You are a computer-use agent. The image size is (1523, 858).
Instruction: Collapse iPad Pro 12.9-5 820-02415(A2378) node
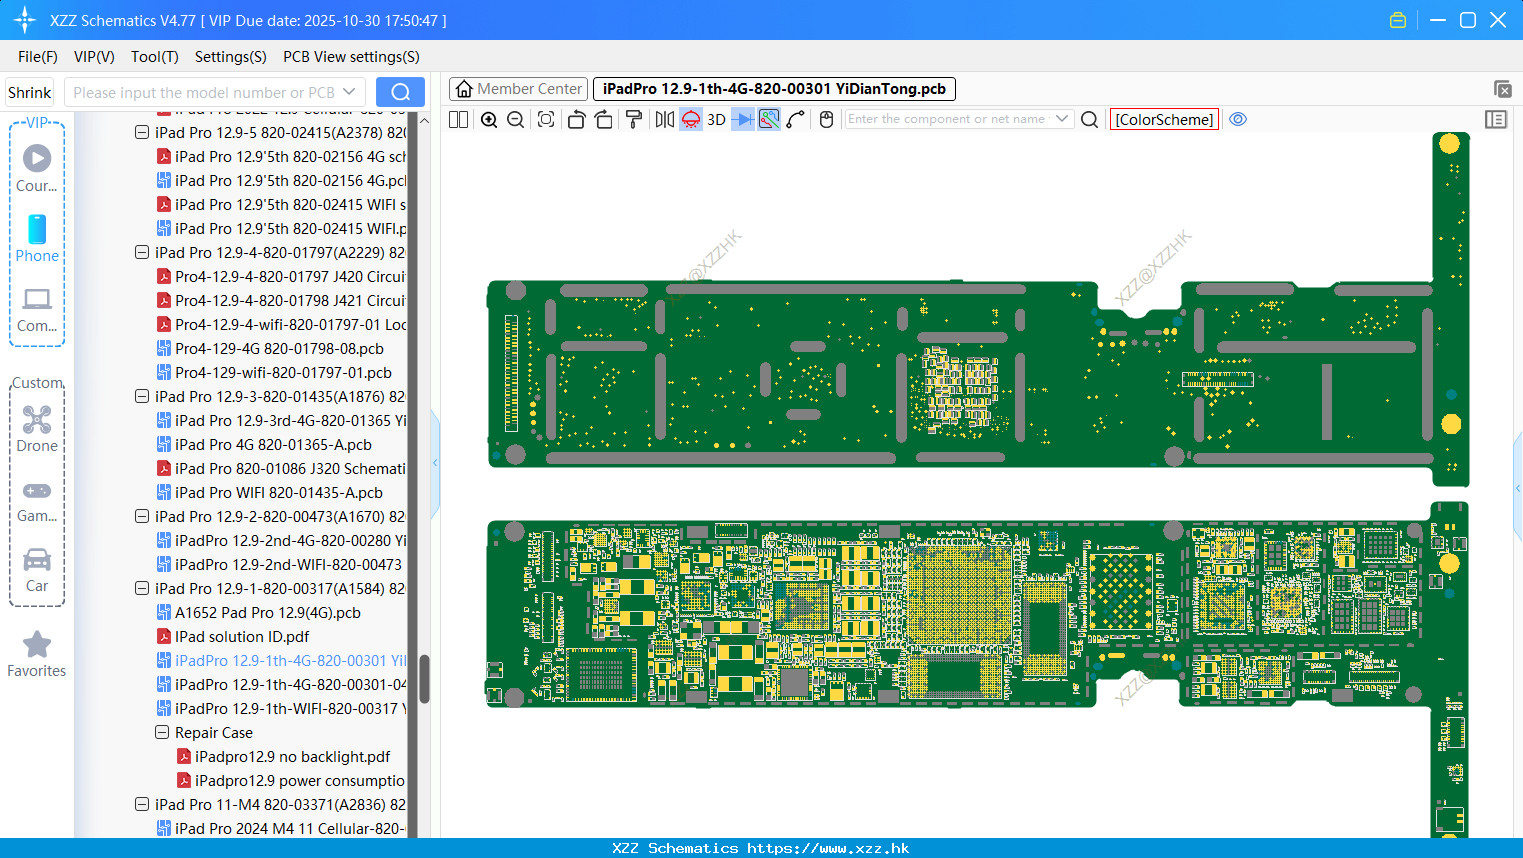142,132
